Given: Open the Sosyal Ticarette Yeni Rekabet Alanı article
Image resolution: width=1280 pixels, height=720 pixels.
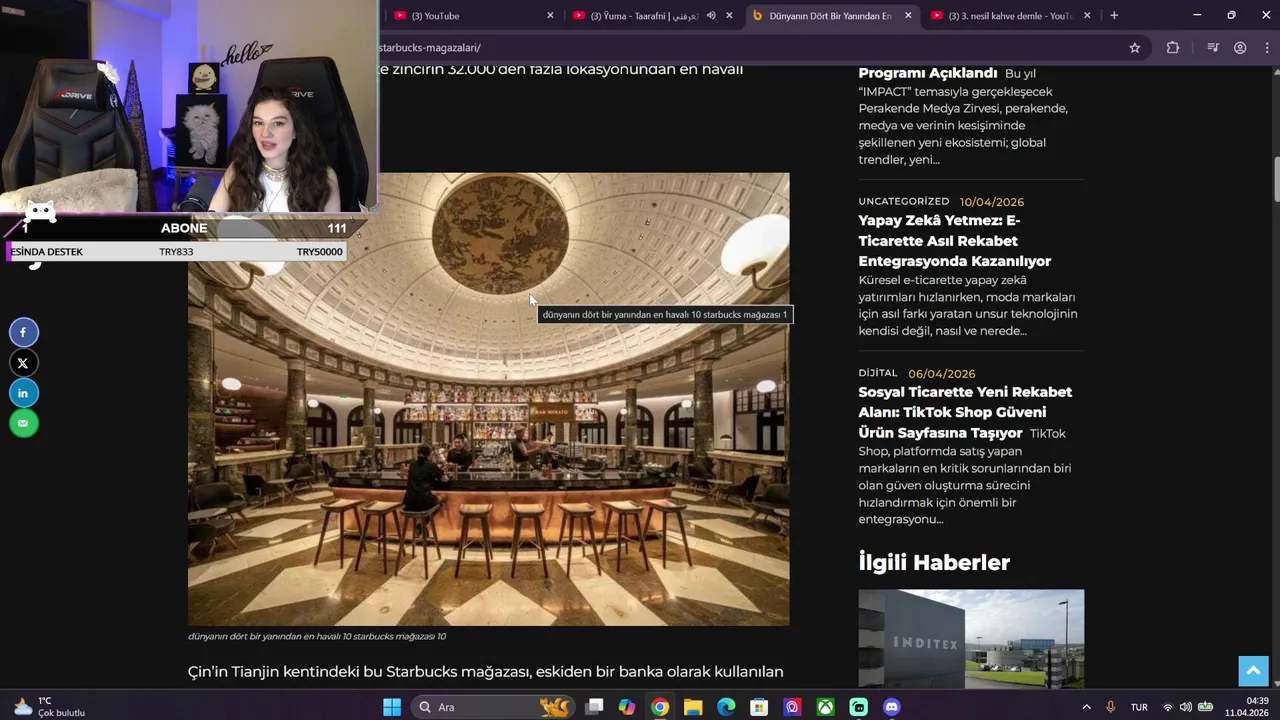Looking at the screenshot, I should pyautogui.click(x=965, y=412).
